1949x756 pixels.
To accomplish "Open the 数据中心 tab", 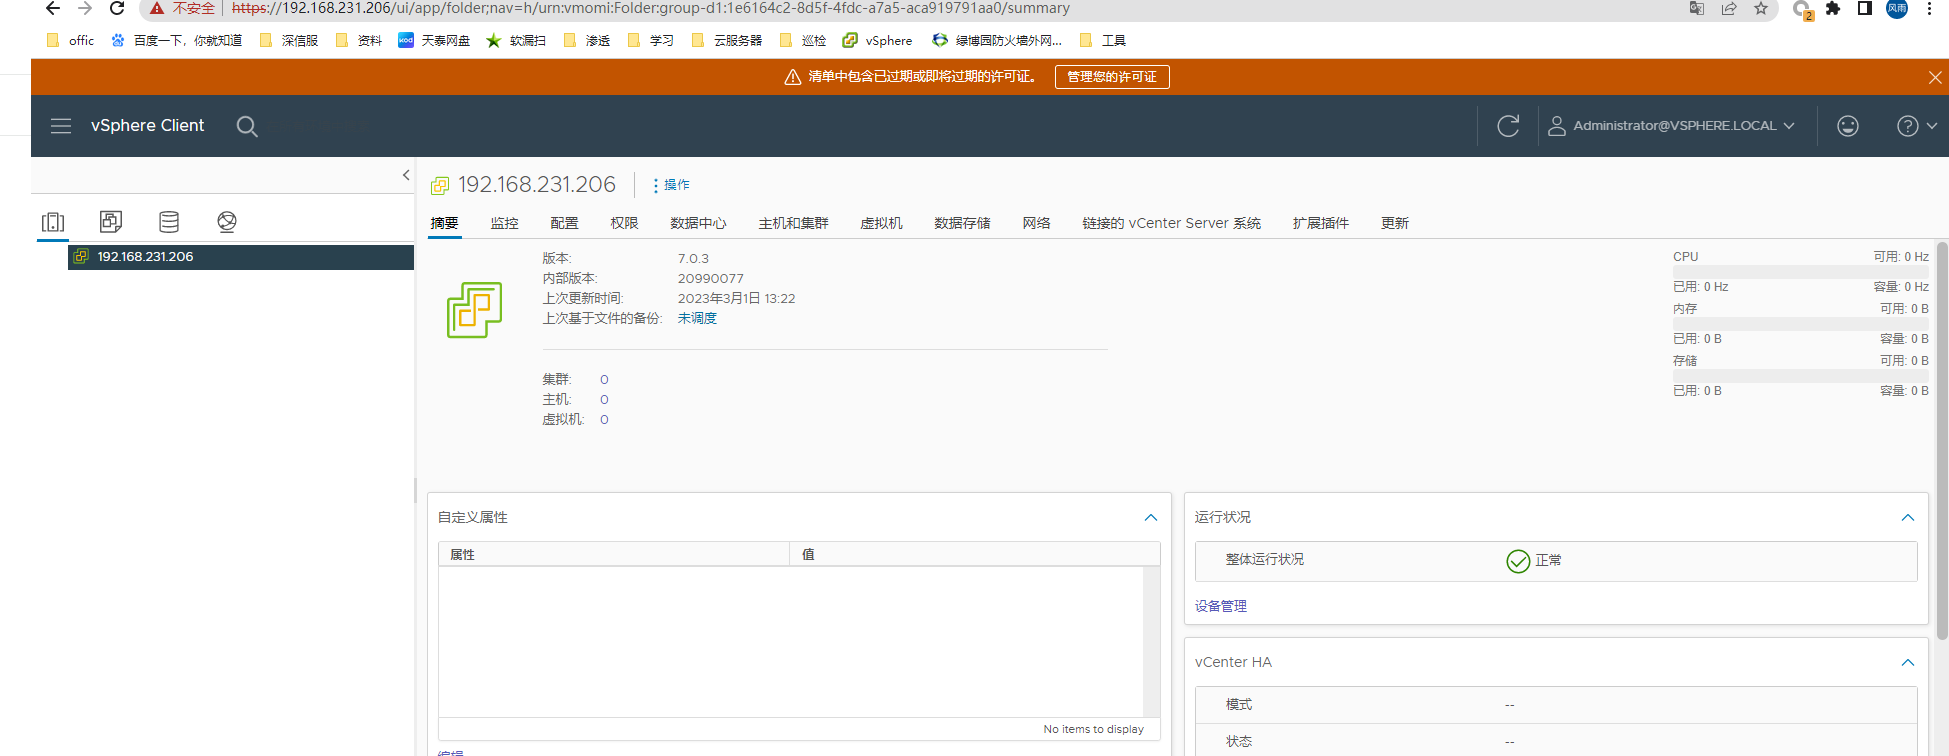I will pos(698,223).
